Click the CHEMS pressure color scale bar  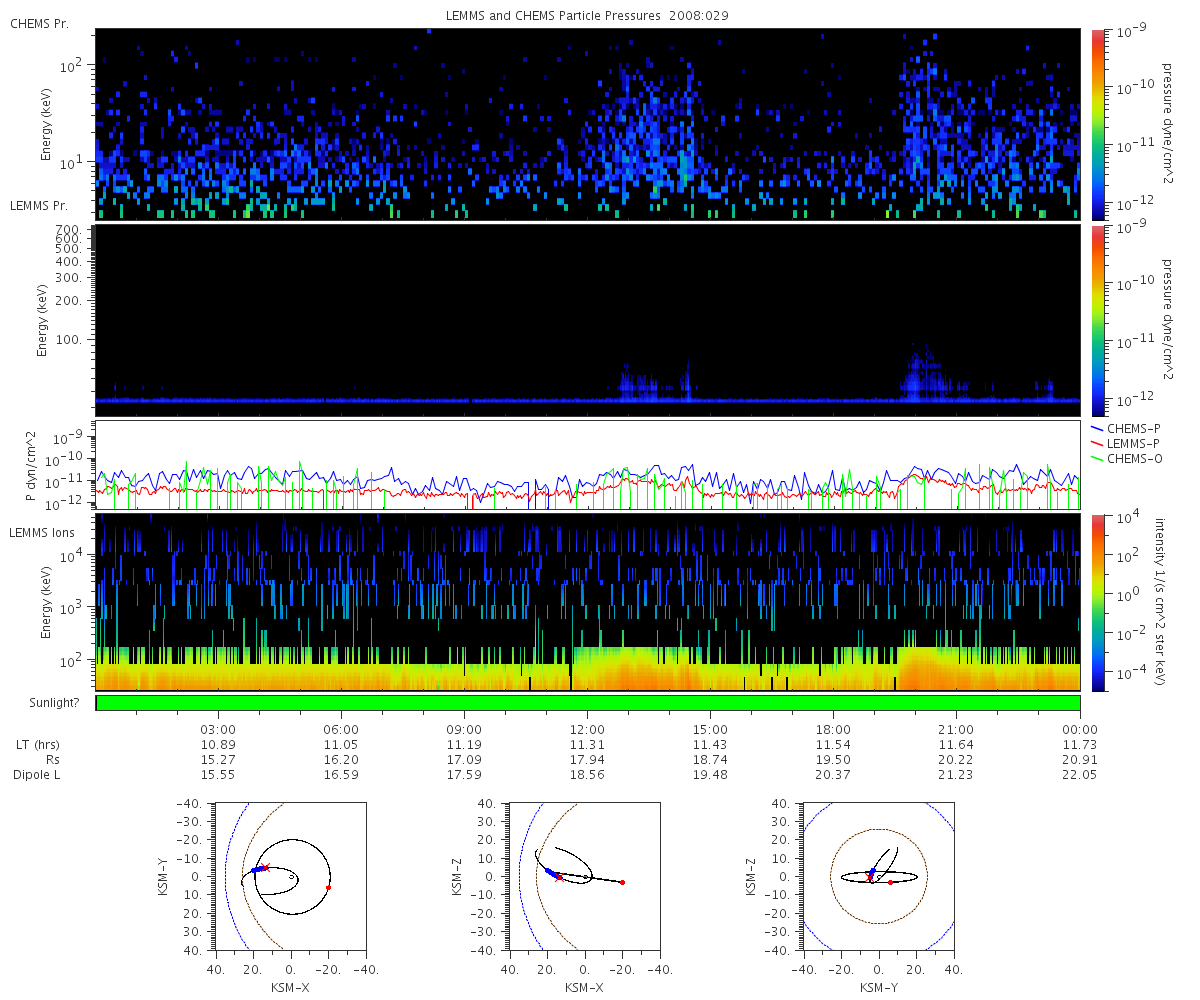(x=1097, y=124)
